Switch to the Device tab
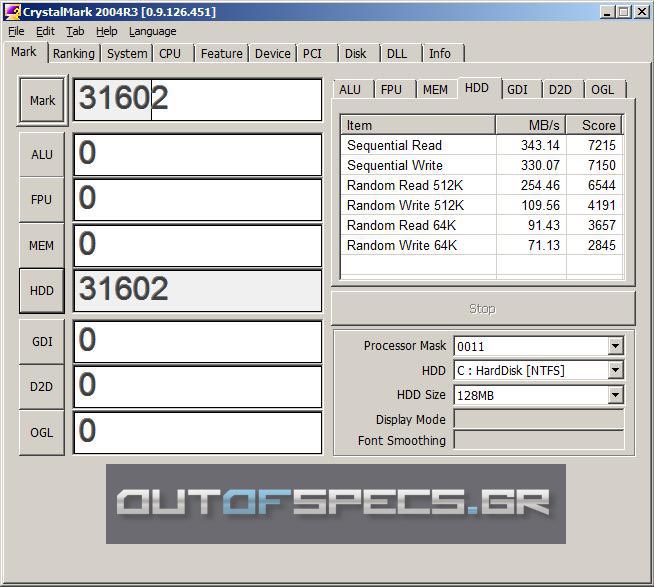654x587 pixels. [272, 53]
